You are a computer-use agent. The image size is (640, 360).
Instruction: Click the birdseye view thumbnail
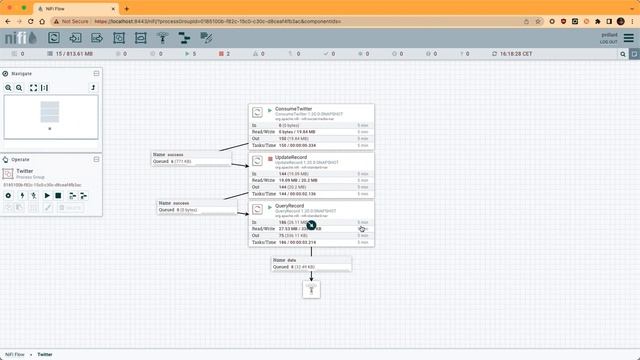click(x=51, y=117)
